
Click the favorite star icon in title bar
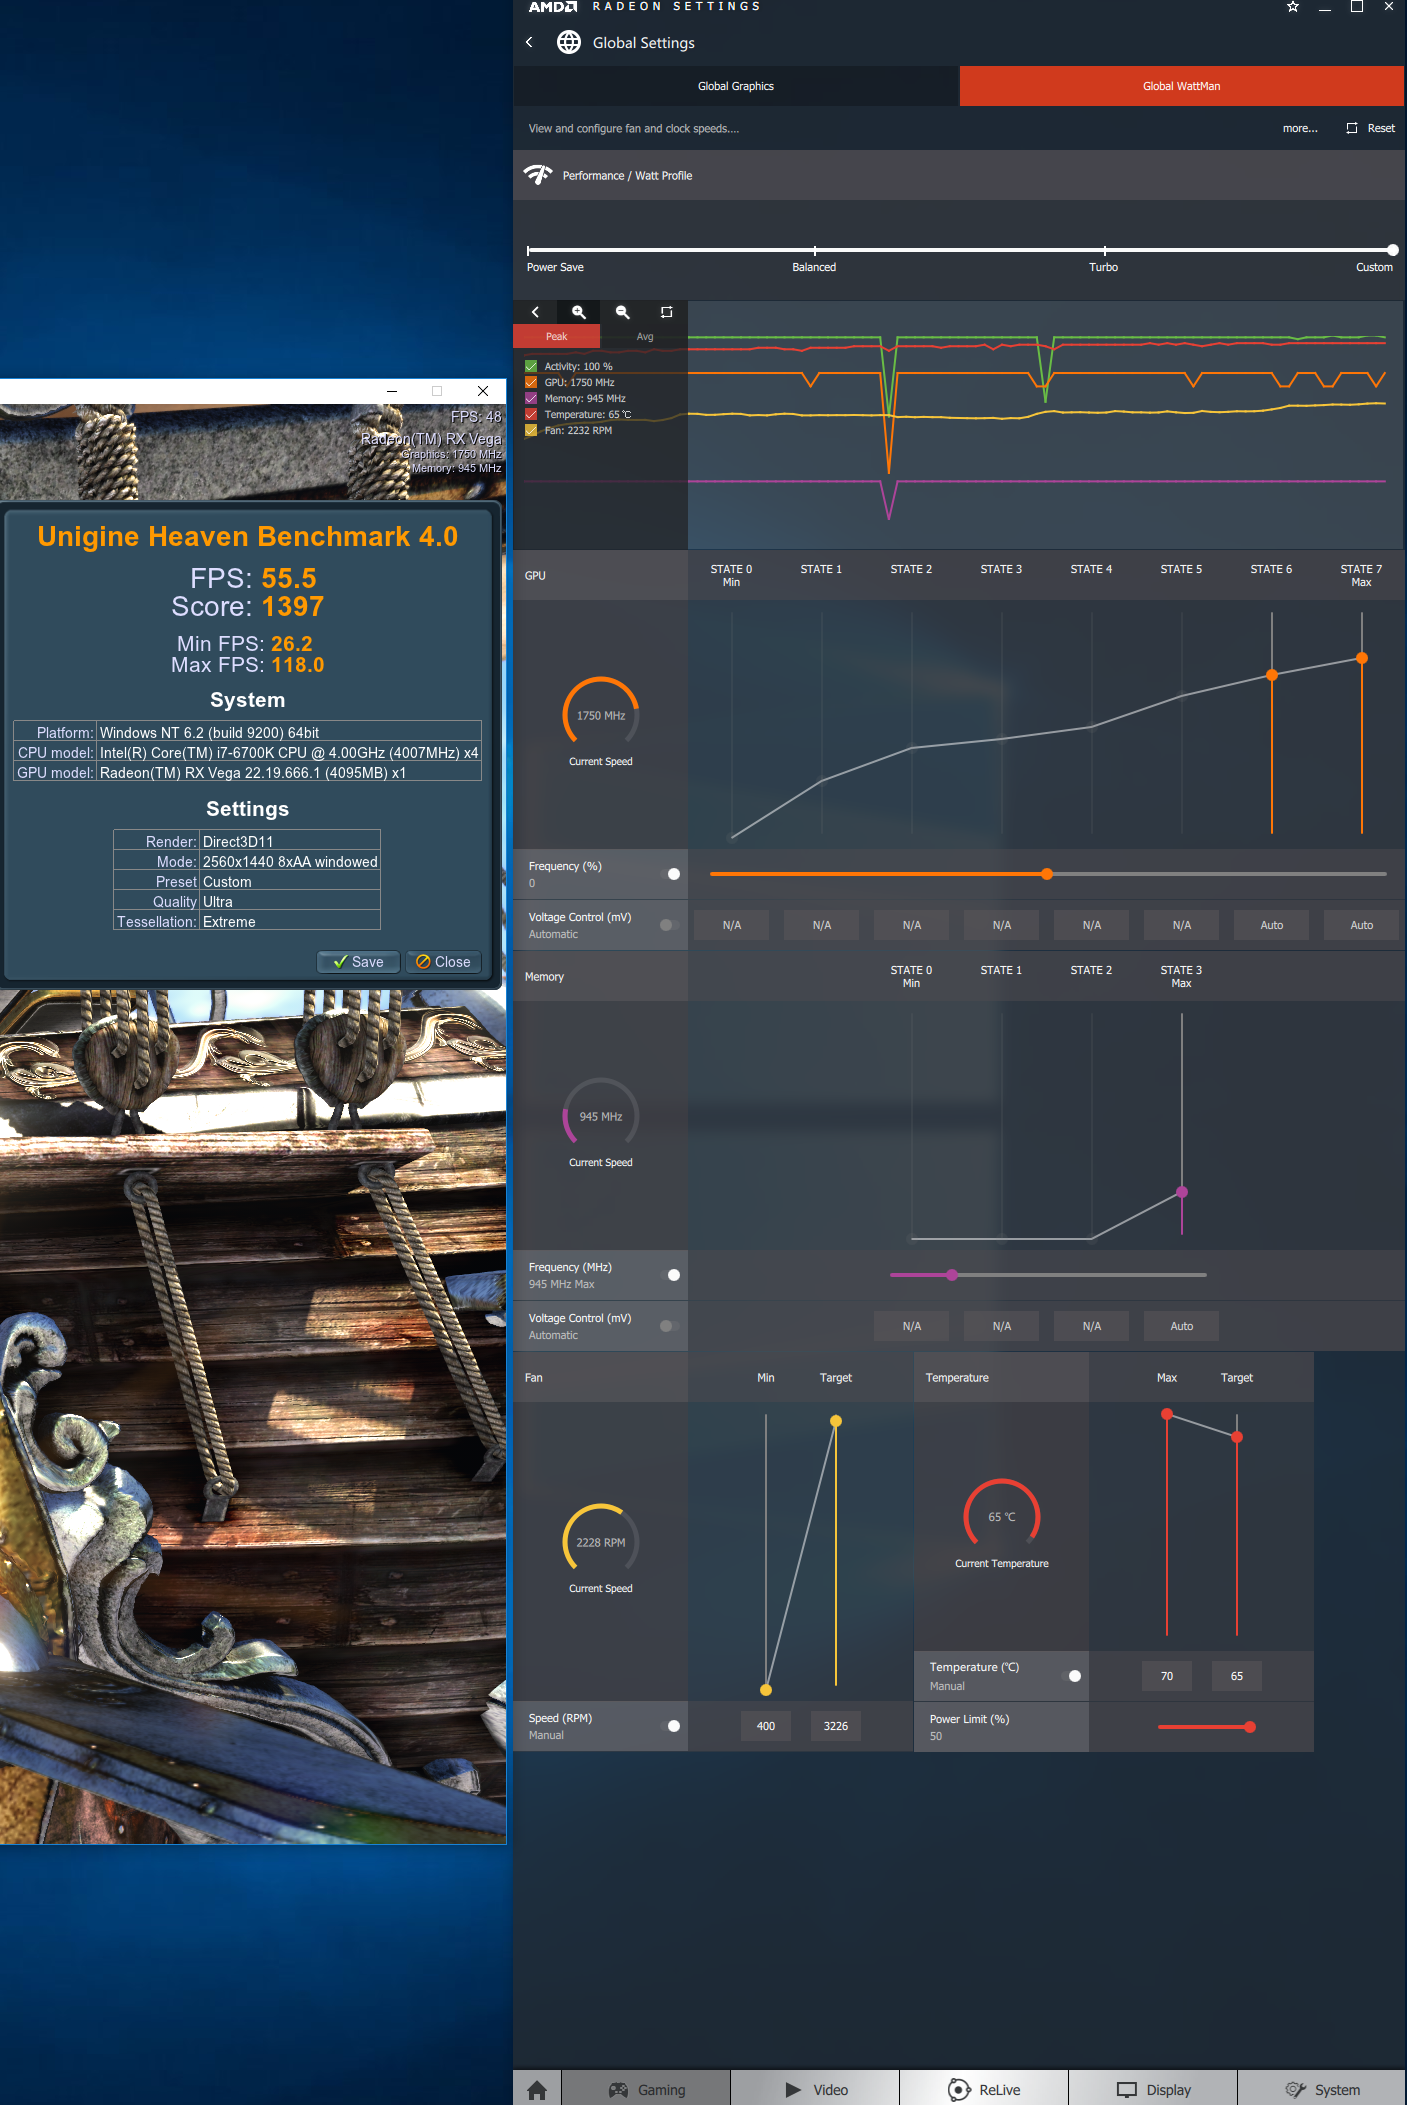point(1292,7)
